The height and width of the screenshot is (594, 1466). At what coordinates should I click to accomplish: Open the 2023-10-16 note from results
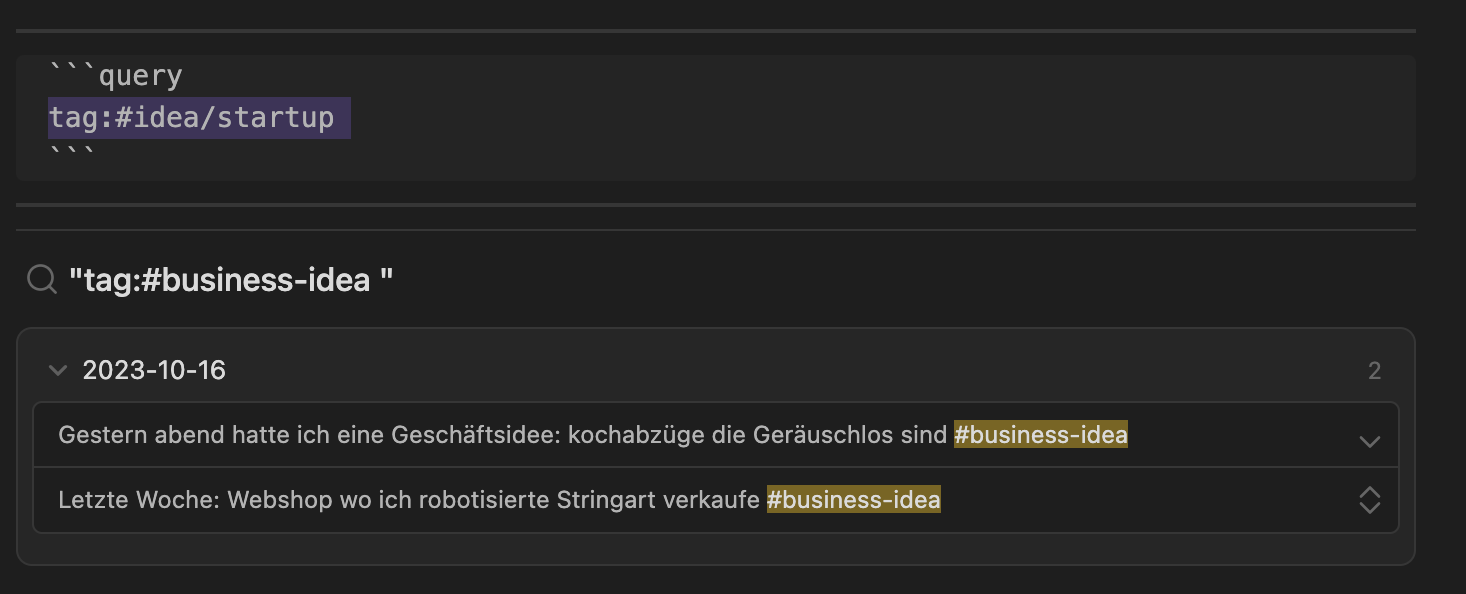pyautogui.click(x=154, y=371)
